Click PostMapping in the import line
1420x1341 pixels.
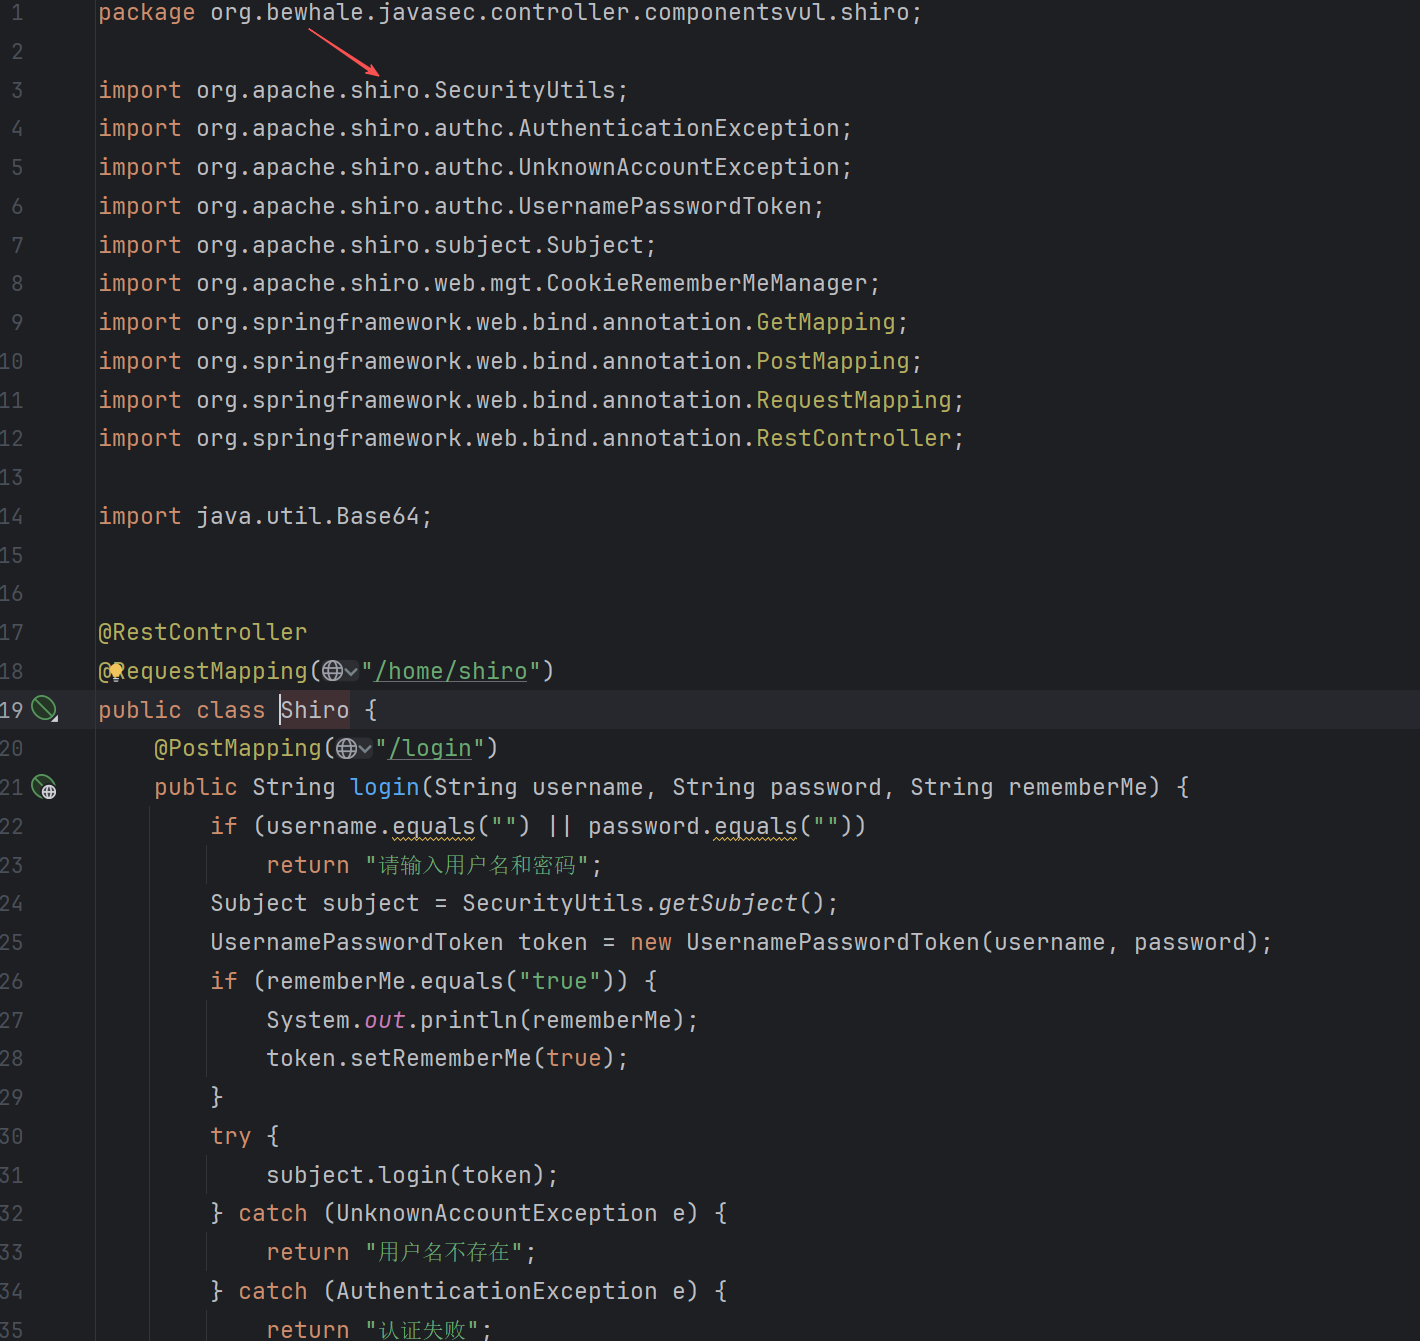(x=833, y=361)
